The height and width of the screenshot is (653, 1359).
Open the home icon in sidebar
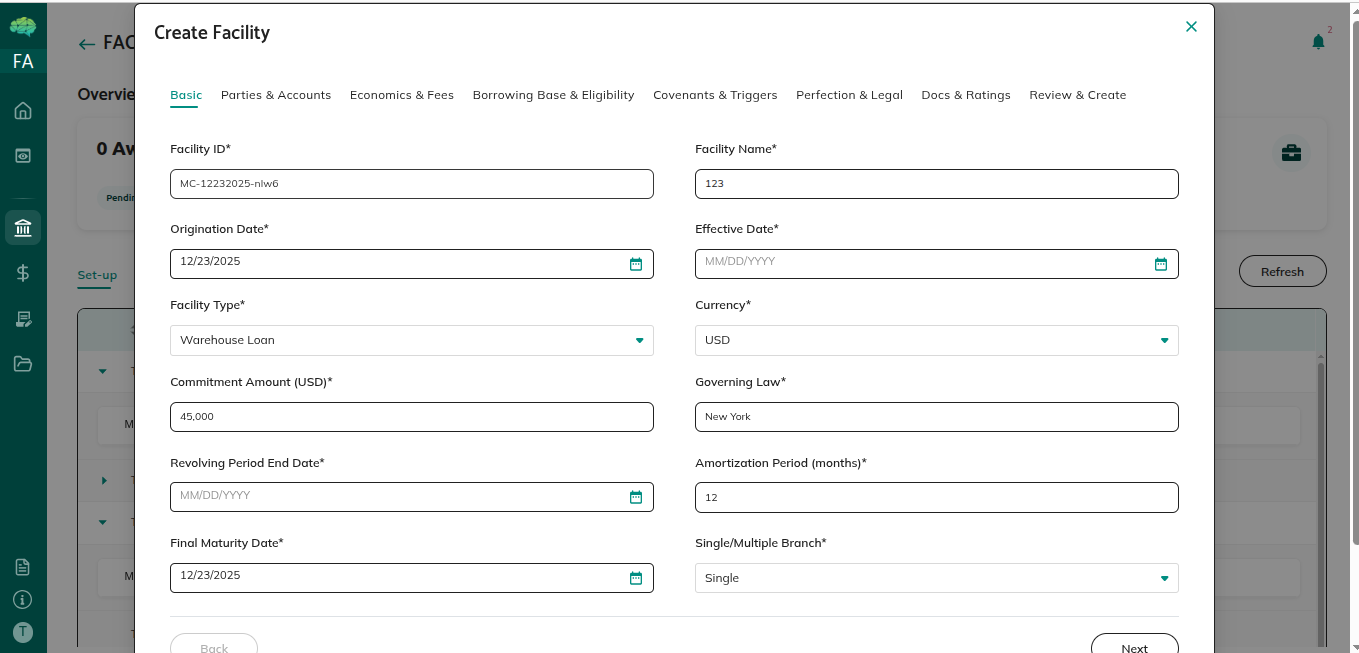(23, 111)
